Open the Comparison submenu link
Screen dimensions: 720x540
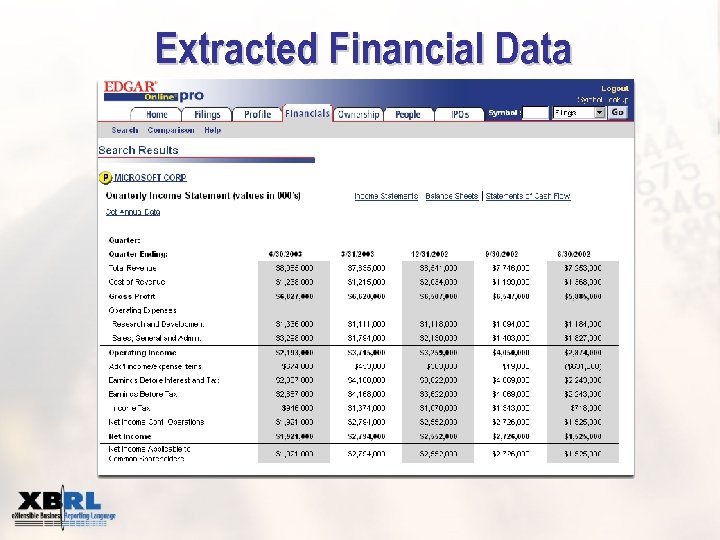click(171, 130)
